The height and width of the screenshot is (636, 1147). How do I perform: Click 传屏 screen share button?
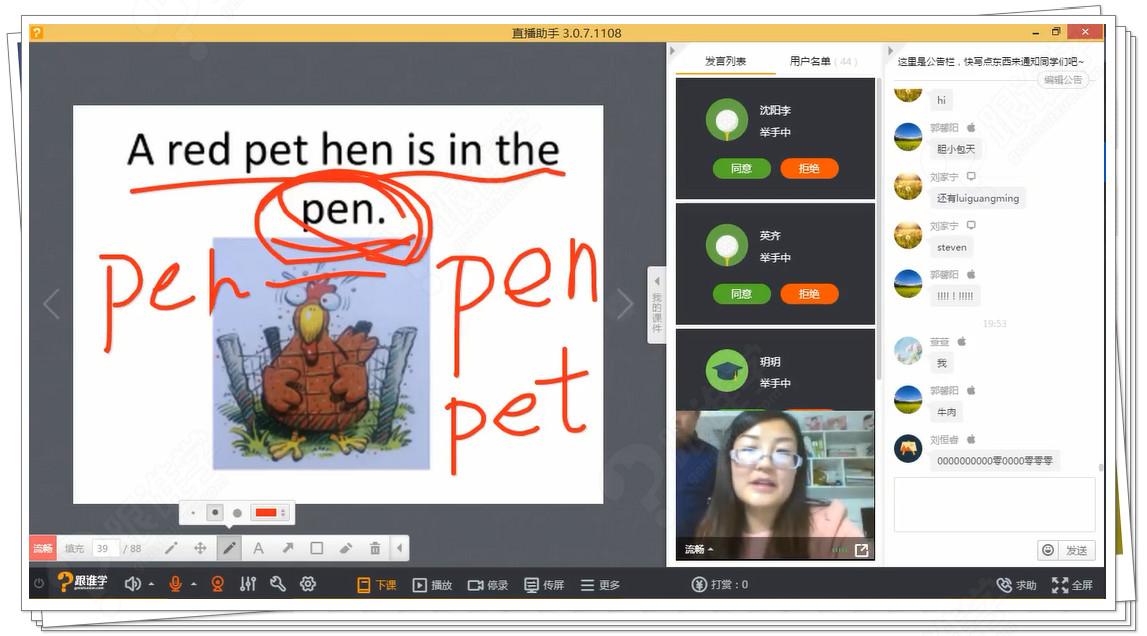pos(544,585)
